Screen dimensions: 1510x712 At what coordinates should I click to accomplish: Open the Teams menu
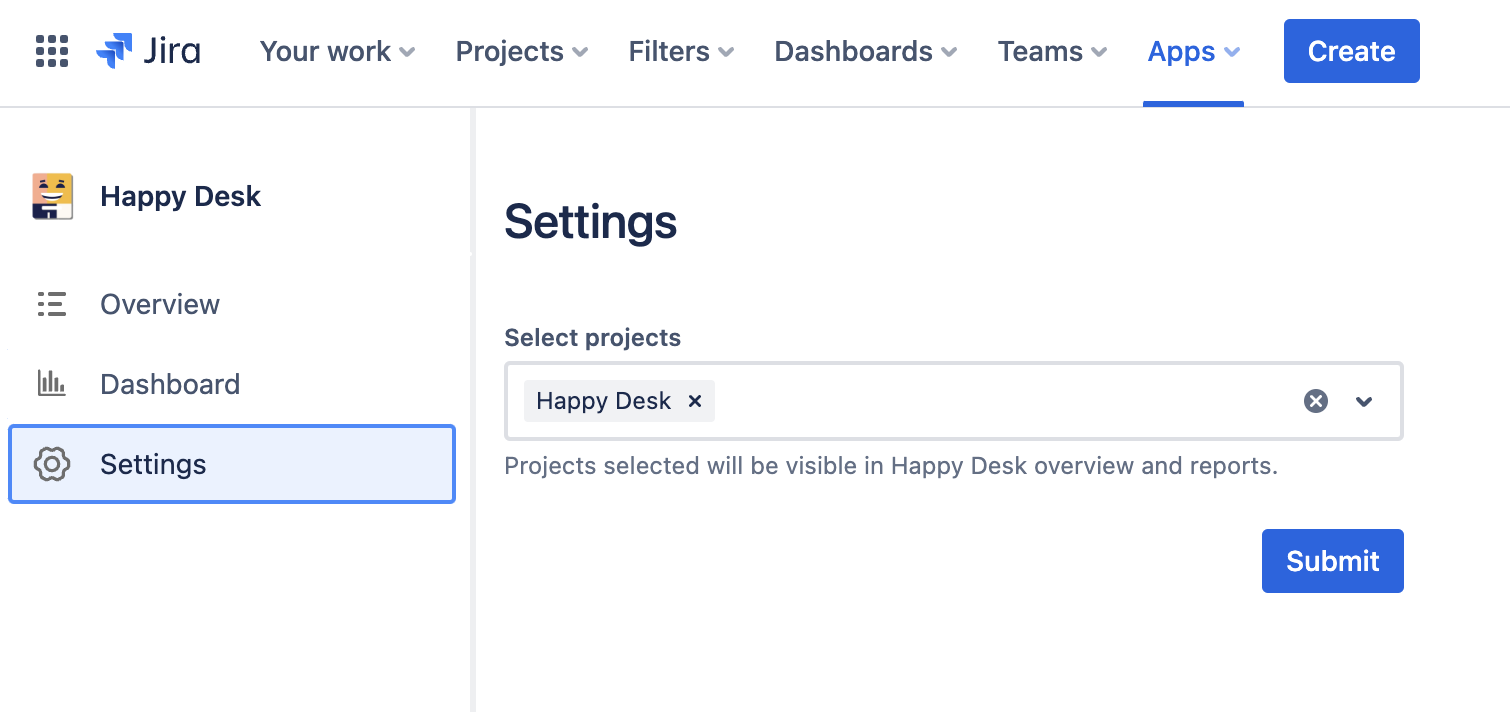pyautogui.click(x=1051, y=51)
